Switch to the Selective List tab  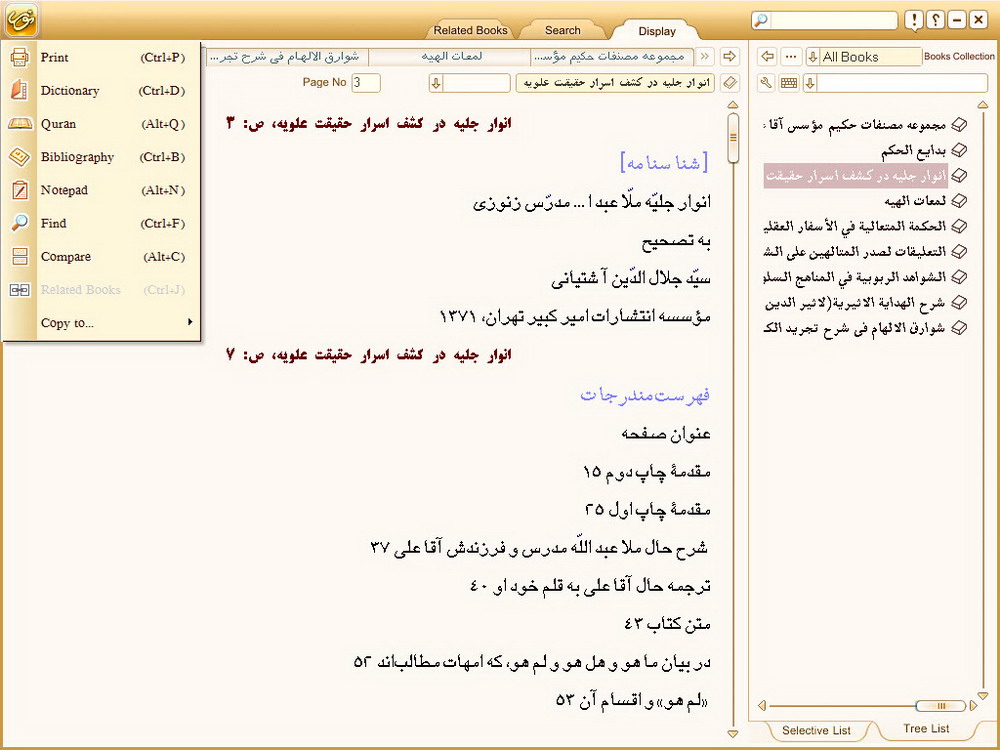tap(816, 731)
